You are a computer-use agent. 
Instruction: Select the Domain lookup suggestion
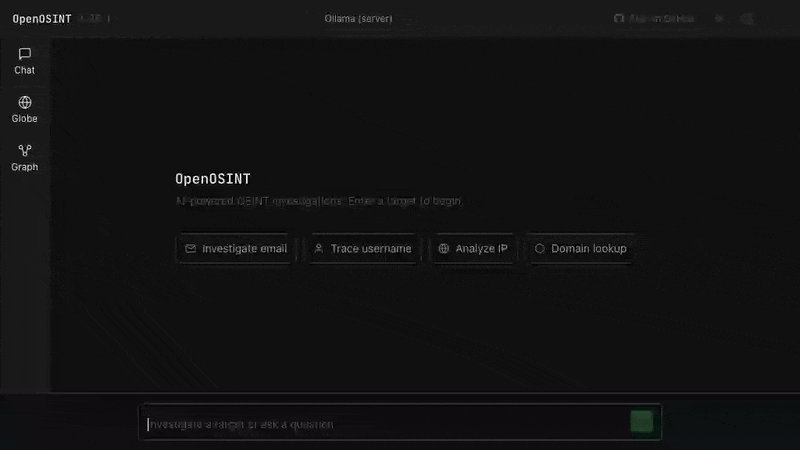pos(581,248)
